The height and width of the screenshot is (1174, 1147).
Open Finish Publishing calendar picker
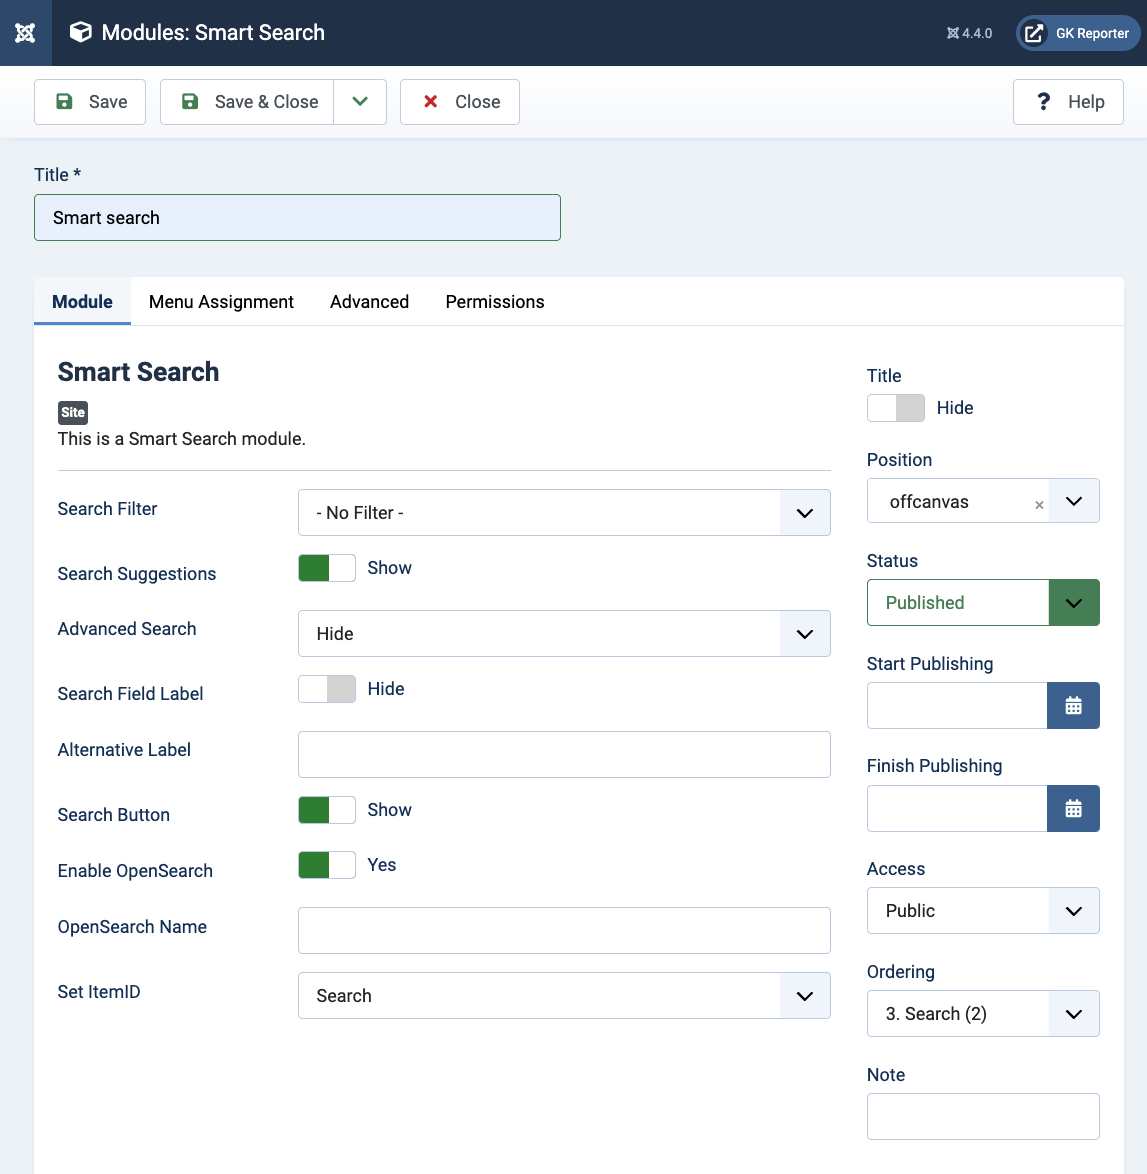1073,809
